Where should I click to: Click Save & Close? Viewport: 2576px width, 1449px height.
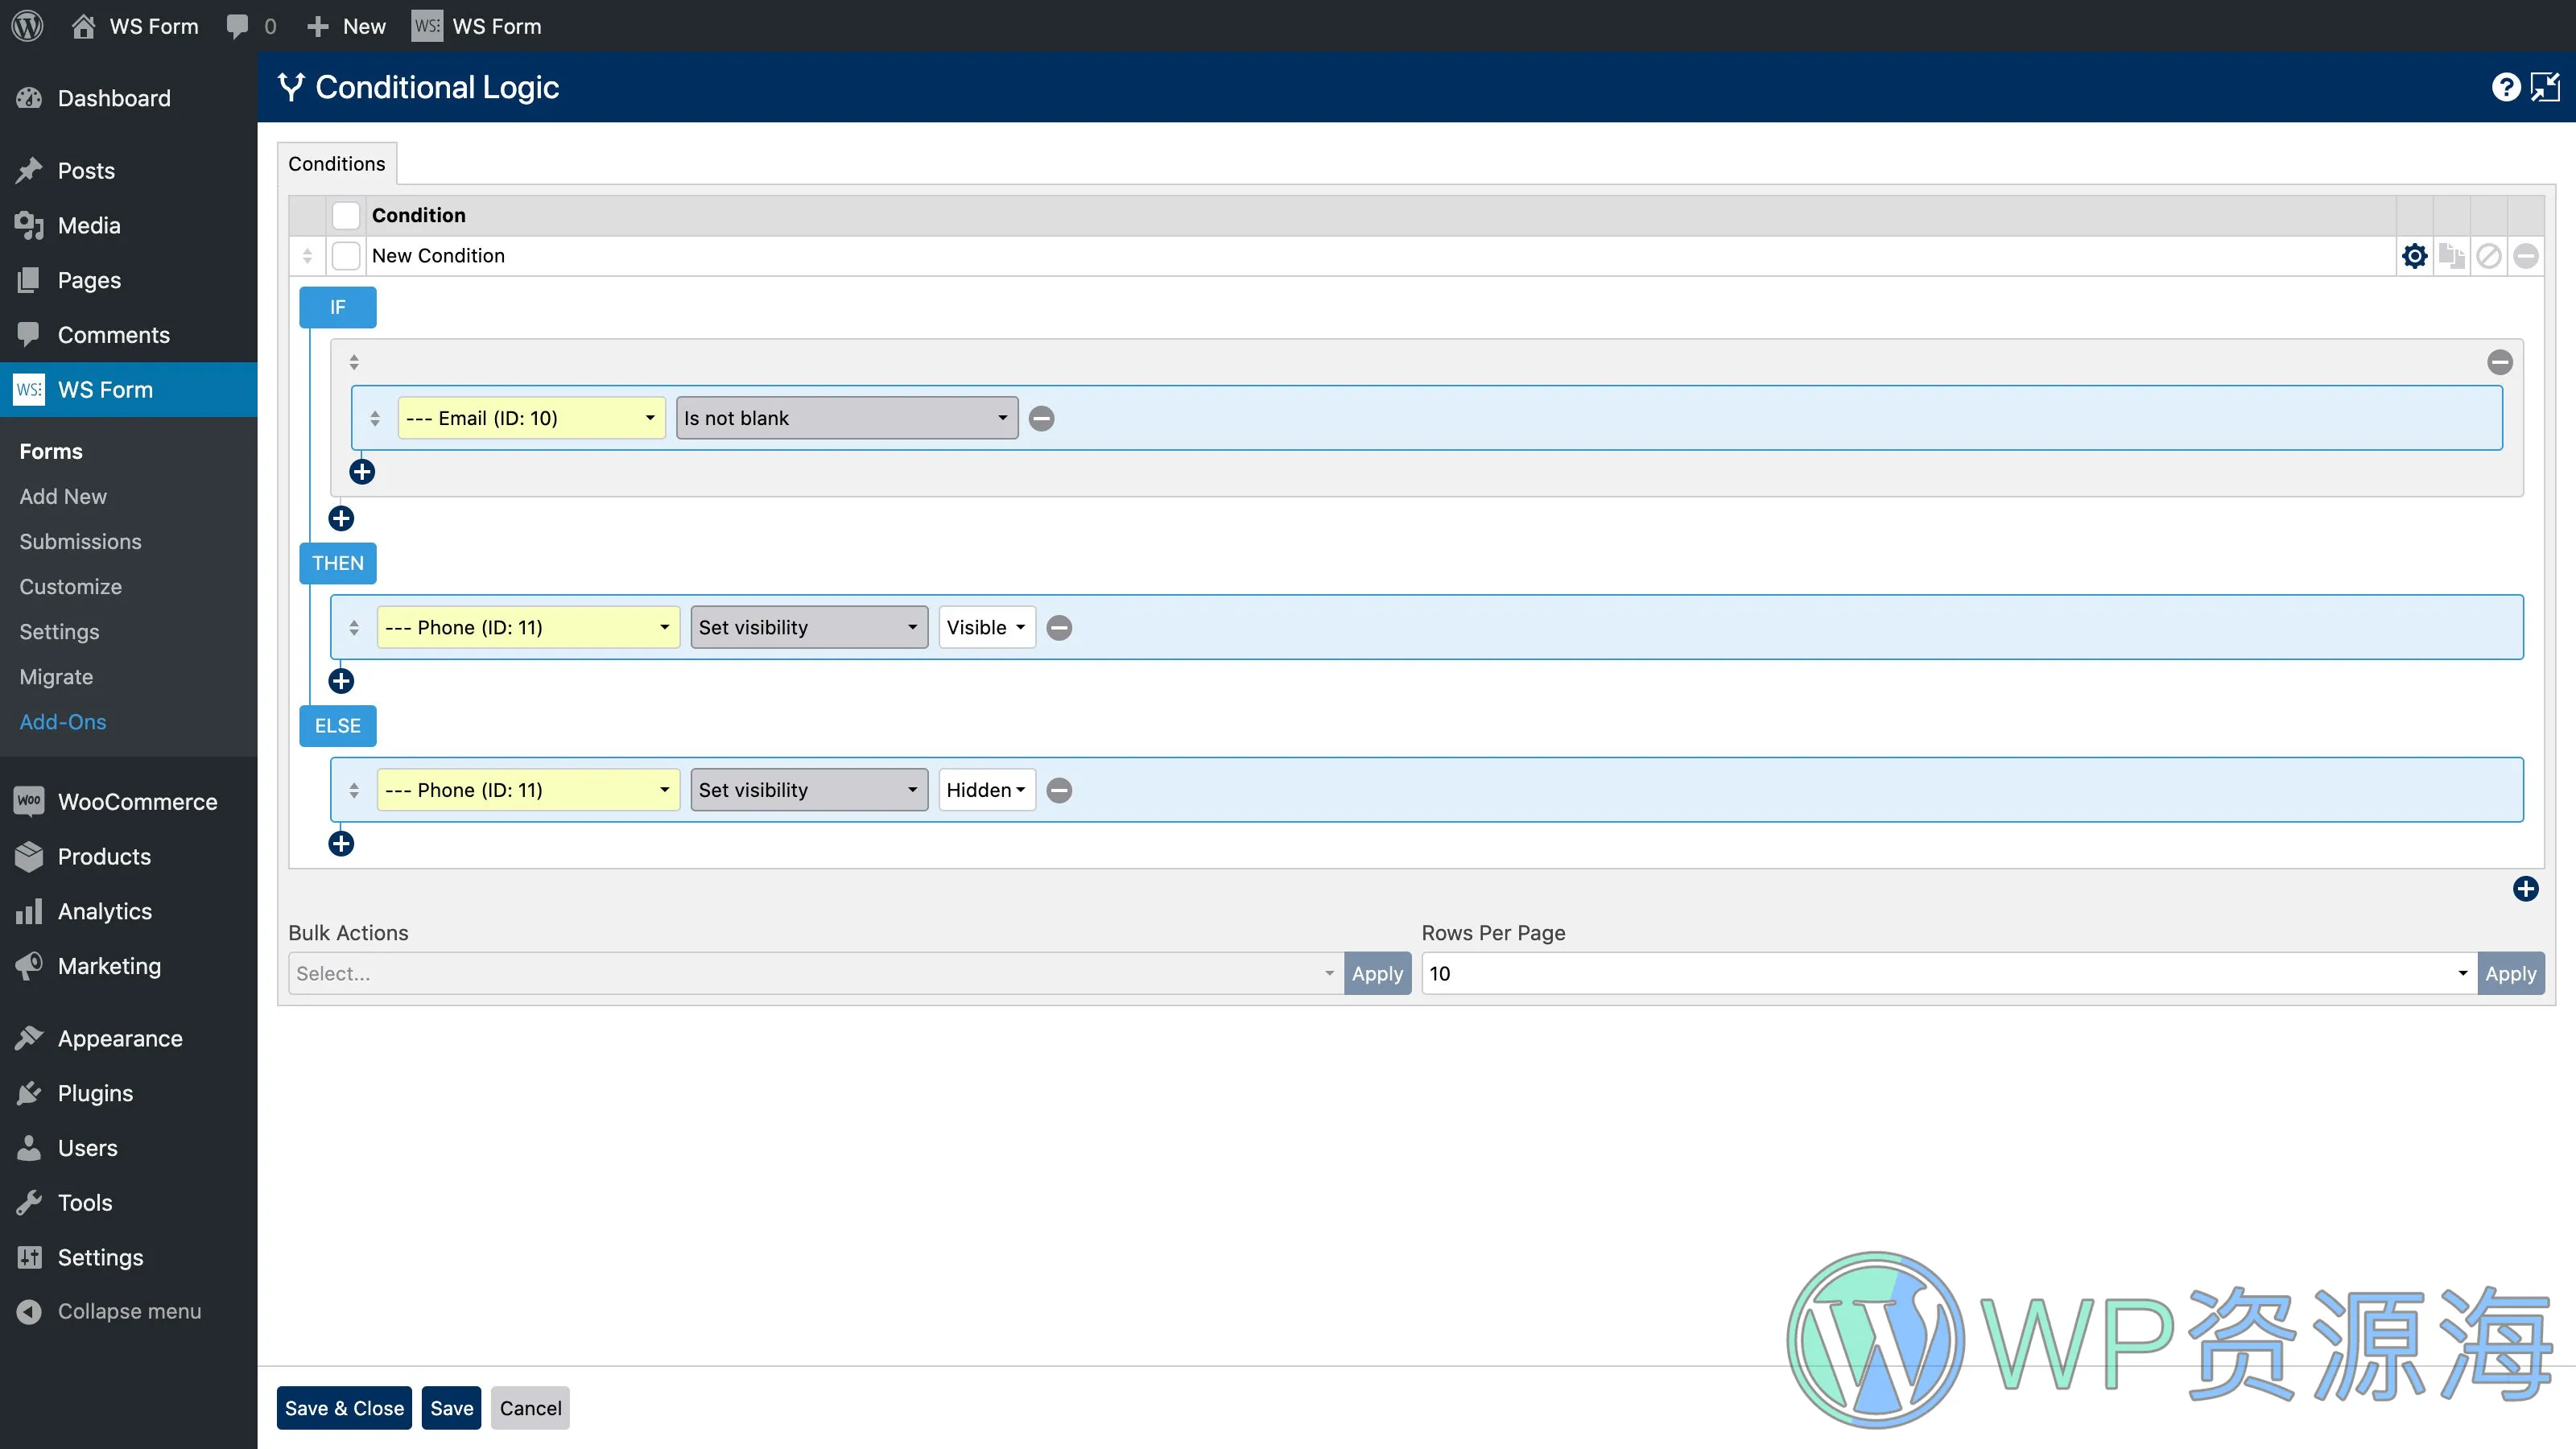344,1408
